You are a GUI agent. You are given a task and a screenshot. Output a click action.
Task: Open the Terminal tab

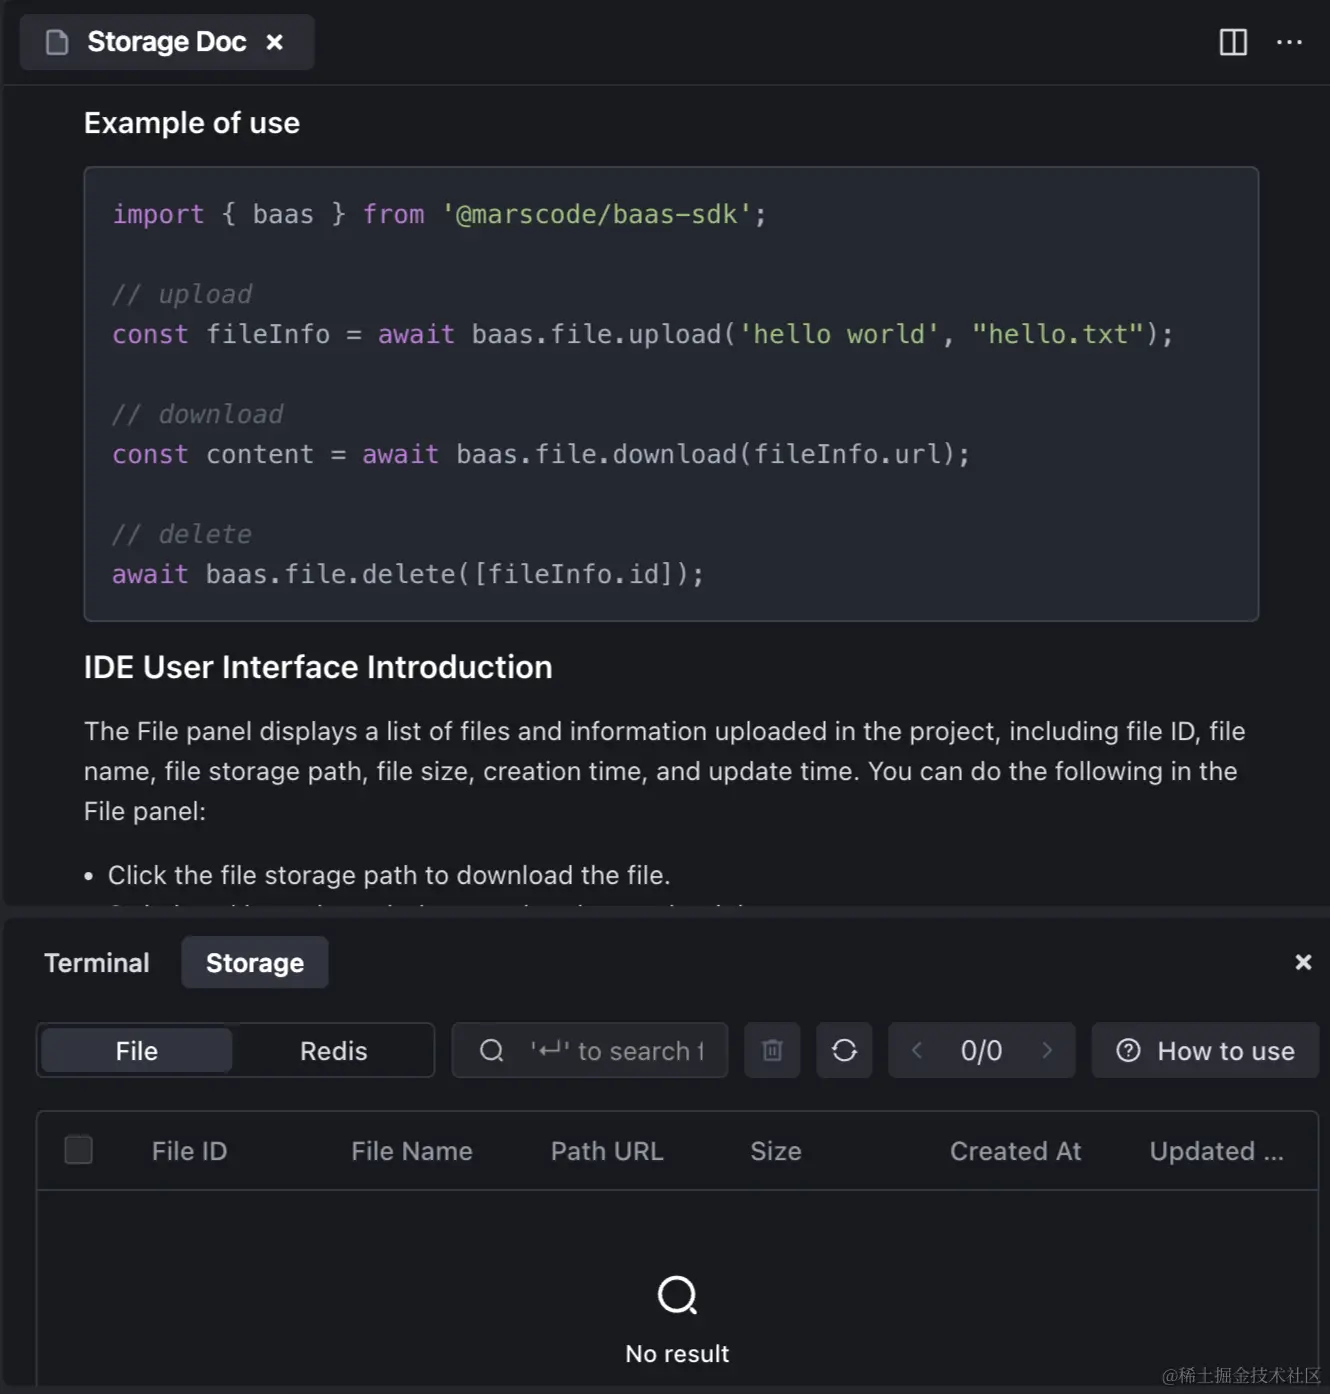click(x=97, y=963)
